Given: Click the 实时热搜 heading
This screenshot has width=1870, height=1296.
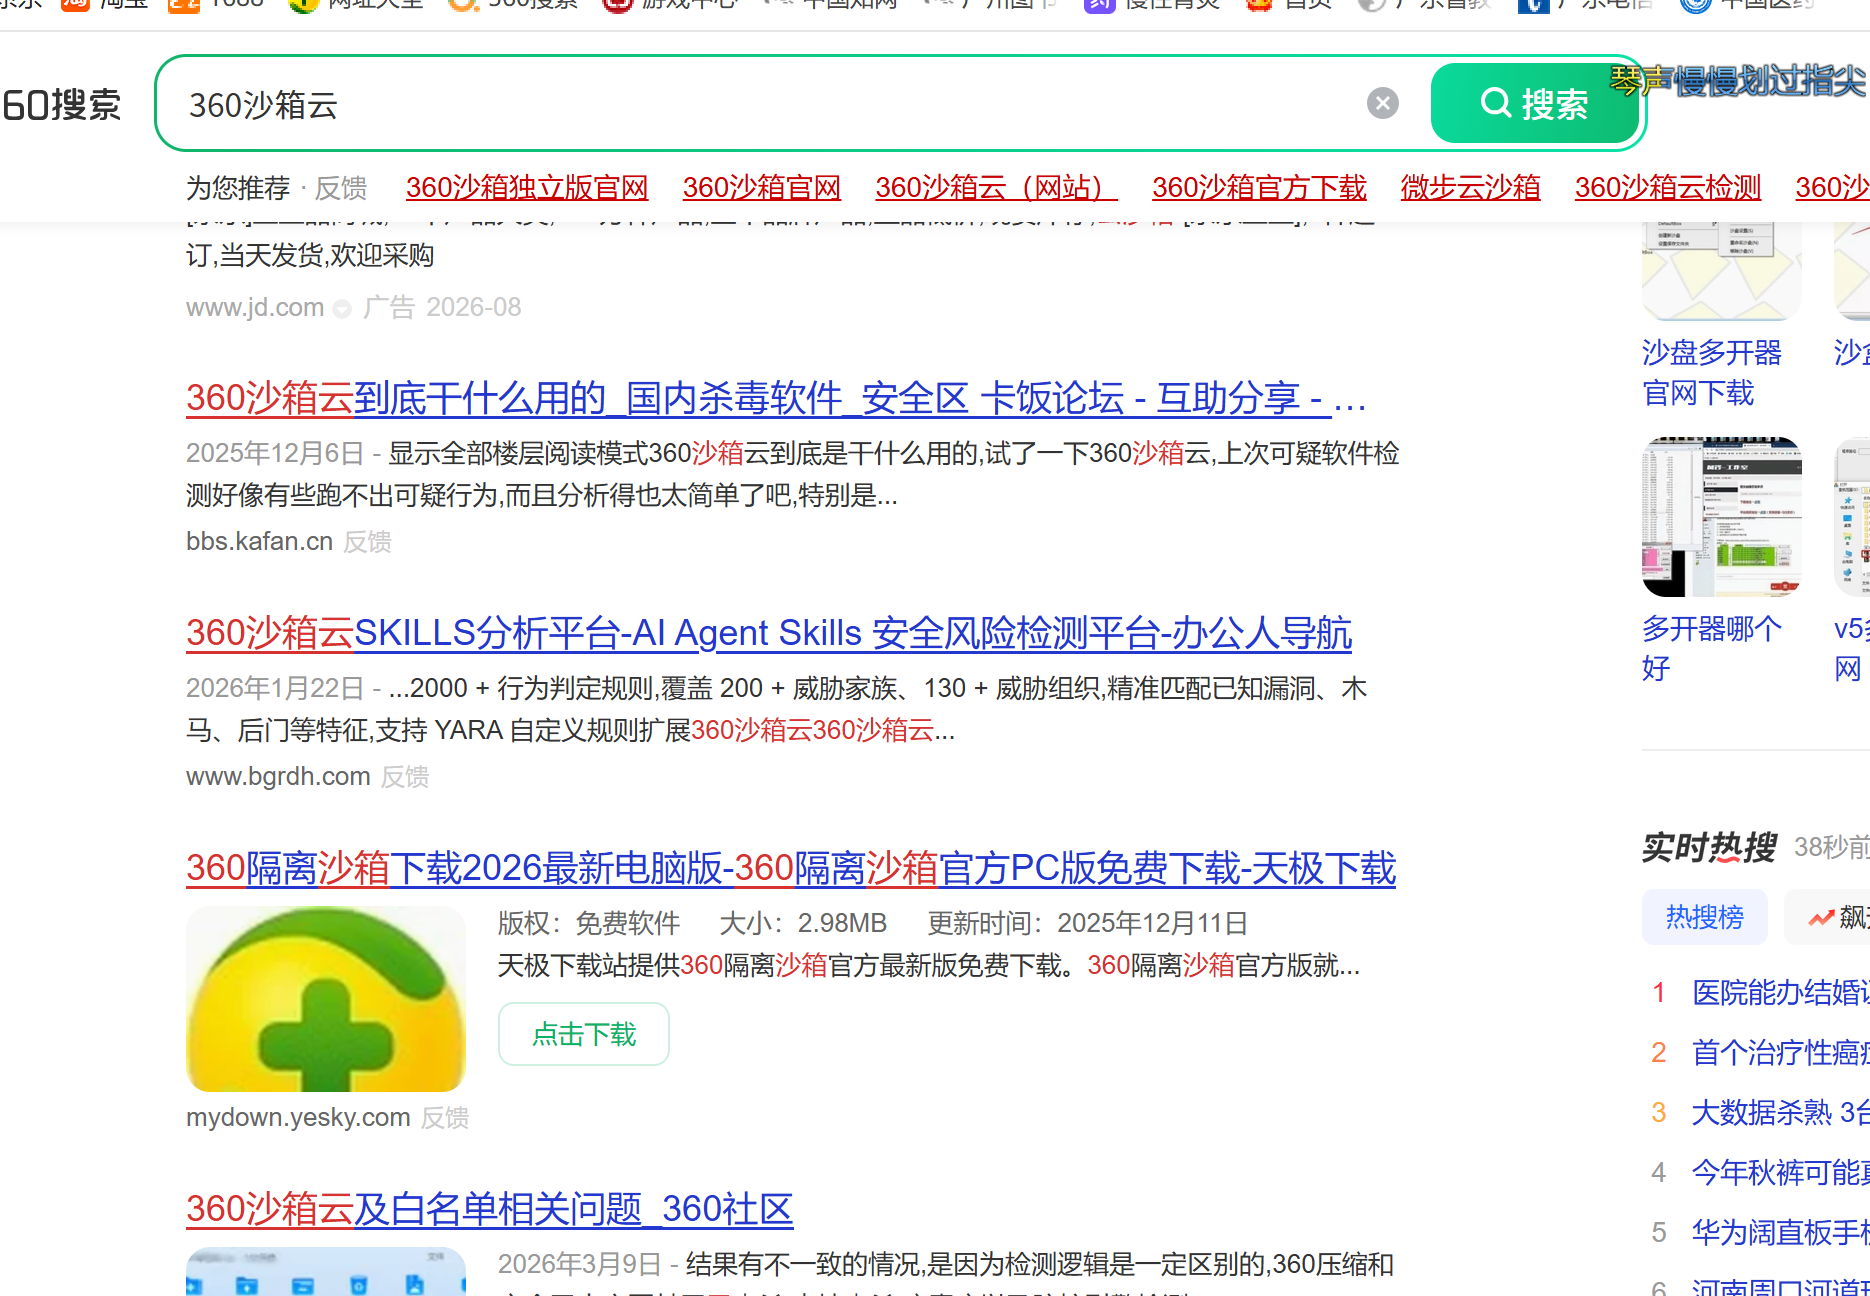Looking at the screenshot, I should click(x=1709, y=847).
